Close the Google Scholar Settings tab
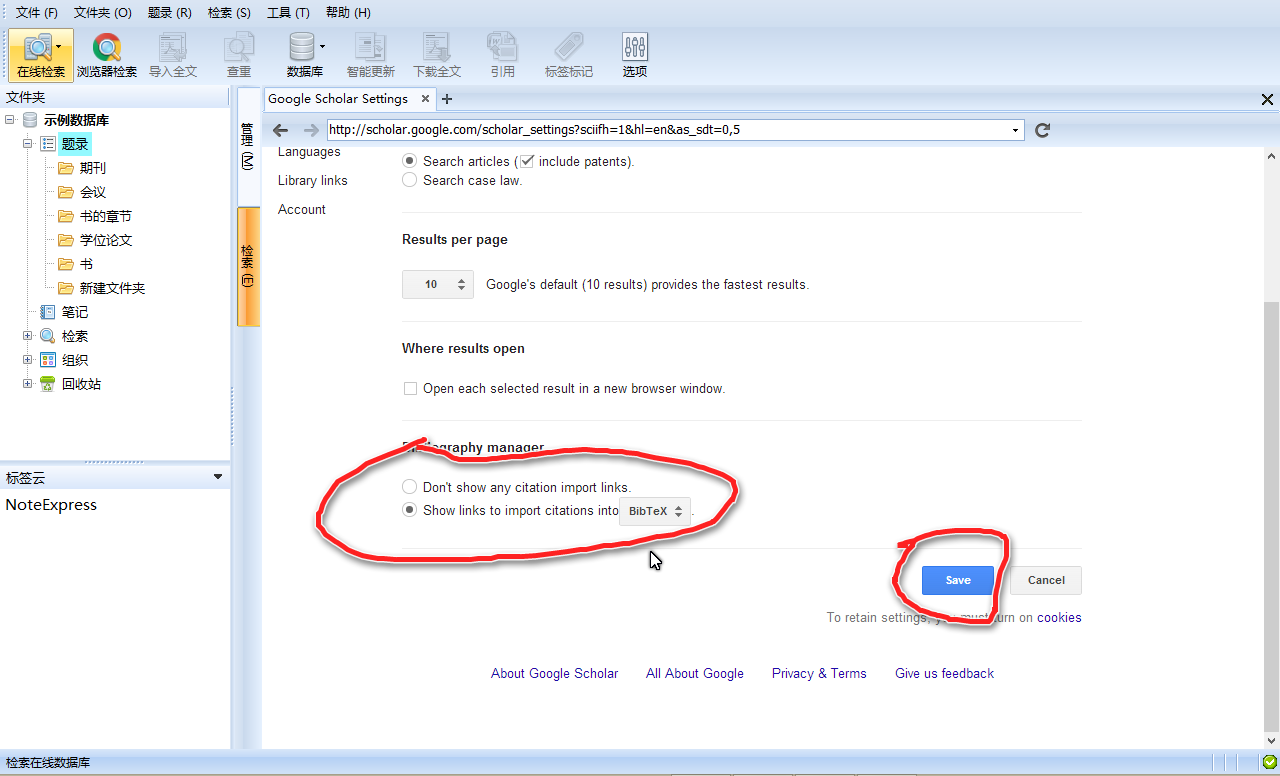The width and height of the screenshot is (1280, 776). [425, 99]
